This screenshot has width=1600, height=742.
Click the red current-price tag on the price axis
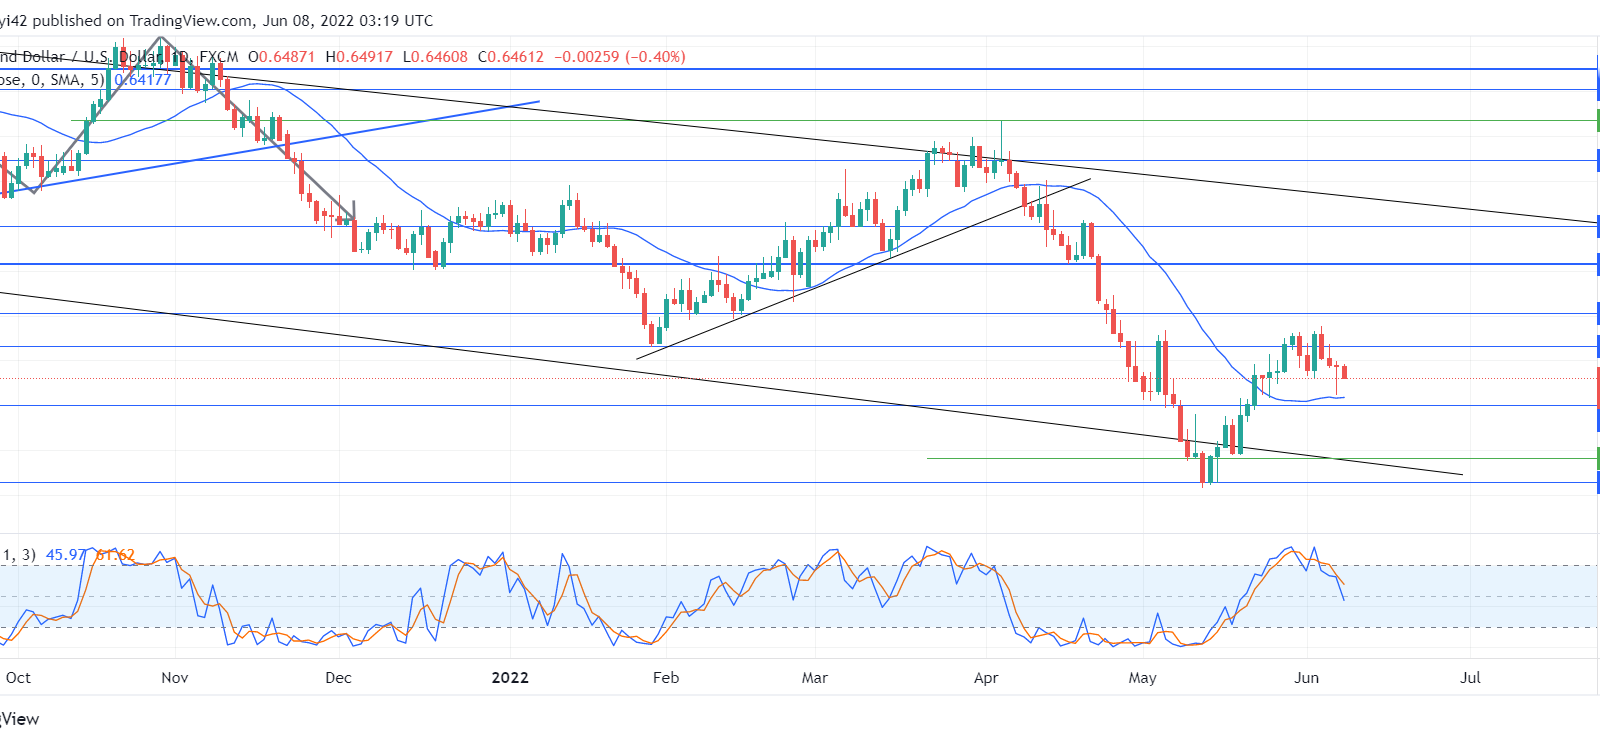(1597, 388)
